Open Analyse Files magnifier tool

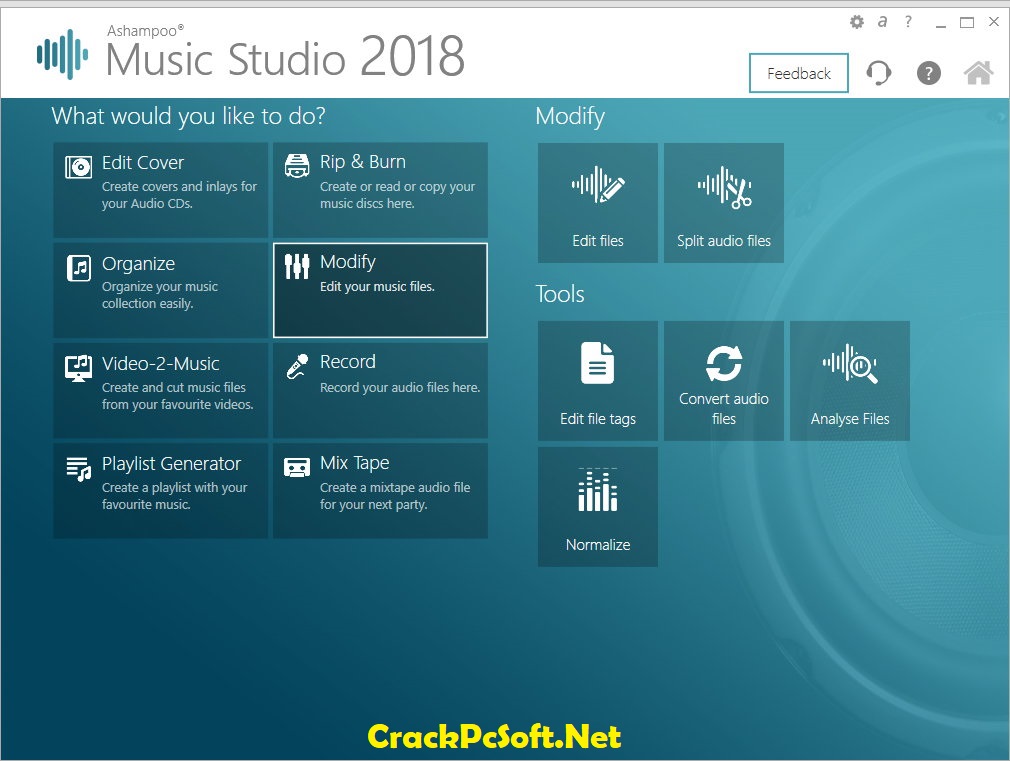point(850,381)
